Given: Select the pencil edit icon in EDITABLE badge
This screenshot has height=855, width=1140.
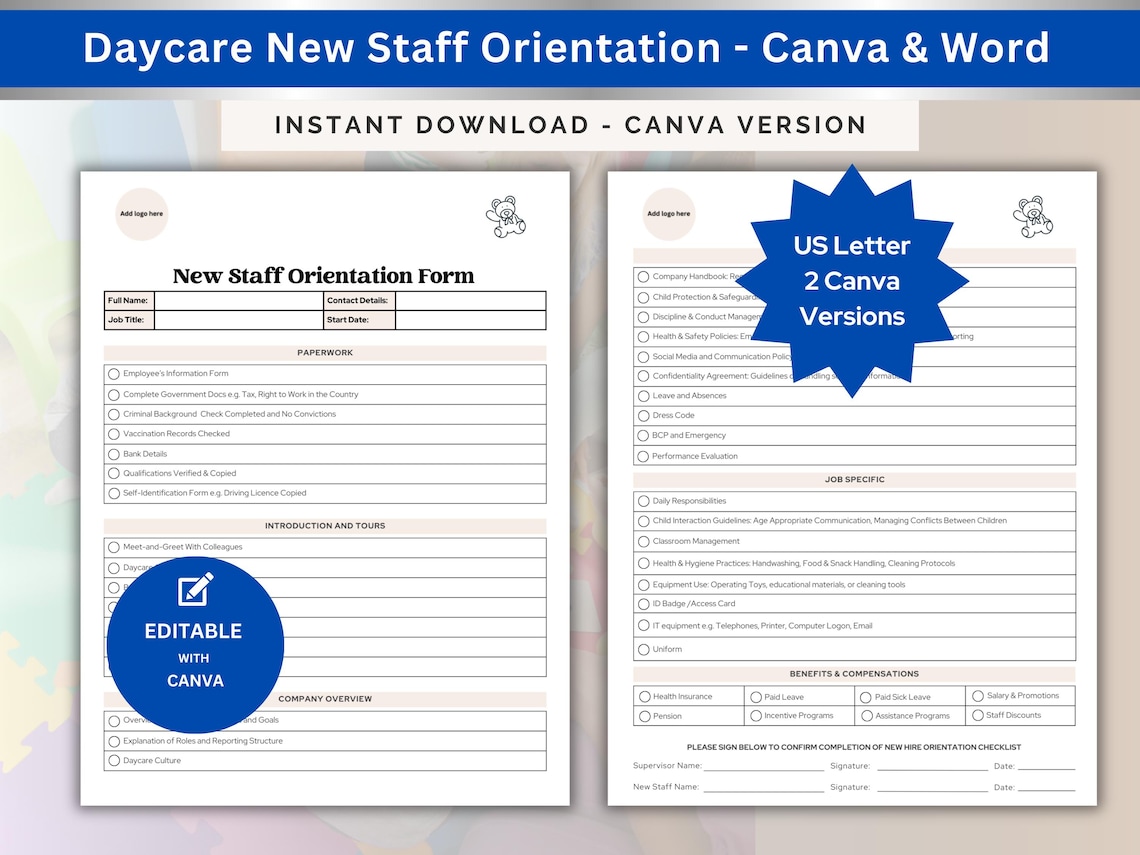Looking at the screenshot, I should coord(194,592).
